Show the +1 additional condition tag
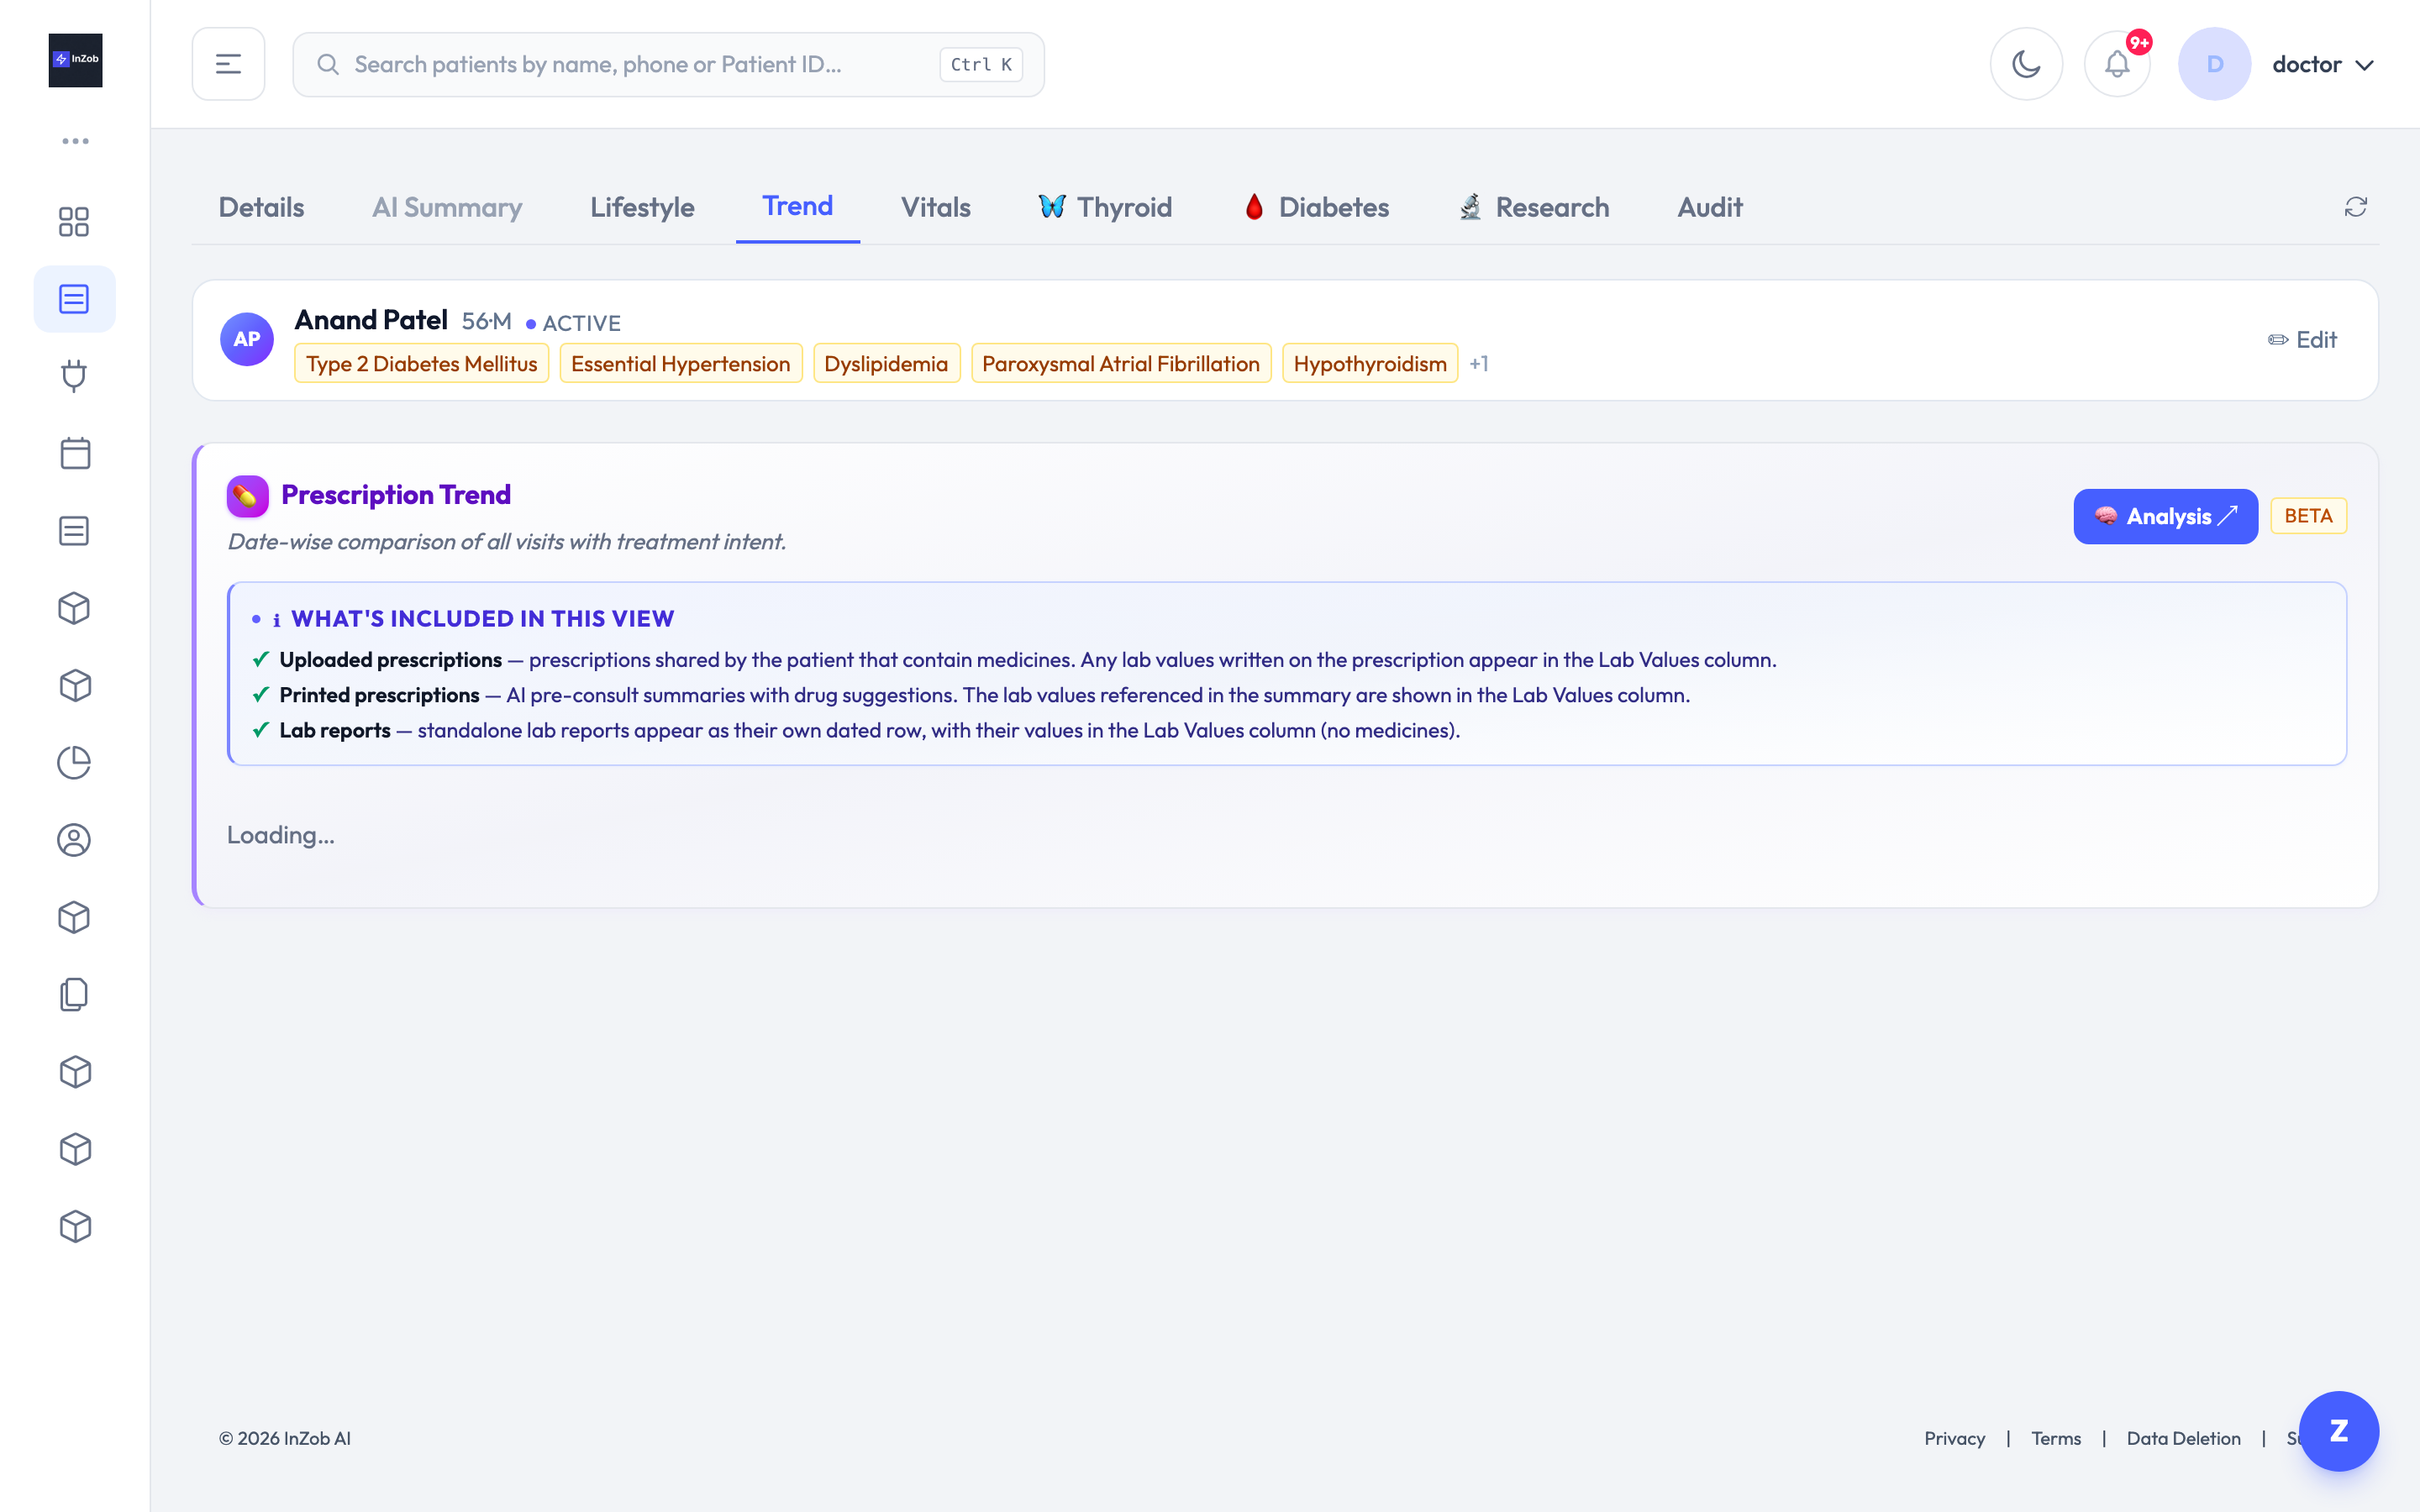The height and width of the screenshot is (1512, 2420). pyautogui.click(x=1479, y=364)
